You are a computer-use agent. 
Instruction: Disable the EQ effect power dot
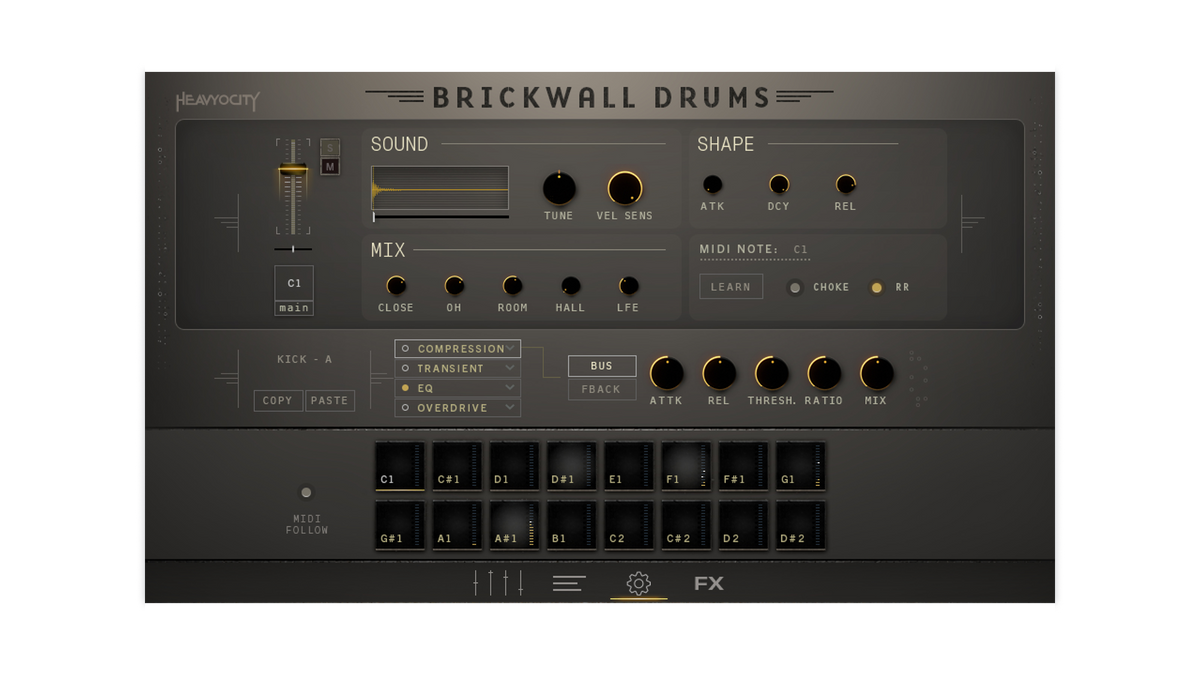tap(405, 388)
